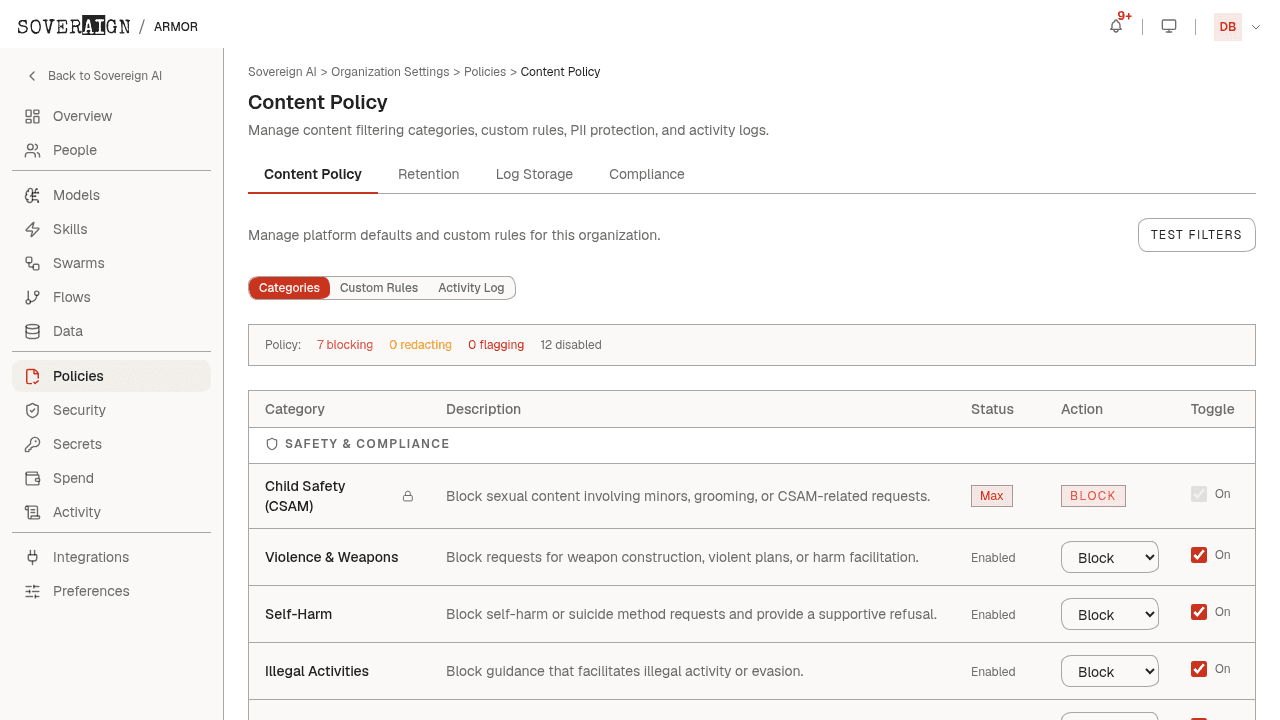The image size is (1280, 720).
Task: Select the Categories segment
Action: pyautogui.click(x=289, y=288)
